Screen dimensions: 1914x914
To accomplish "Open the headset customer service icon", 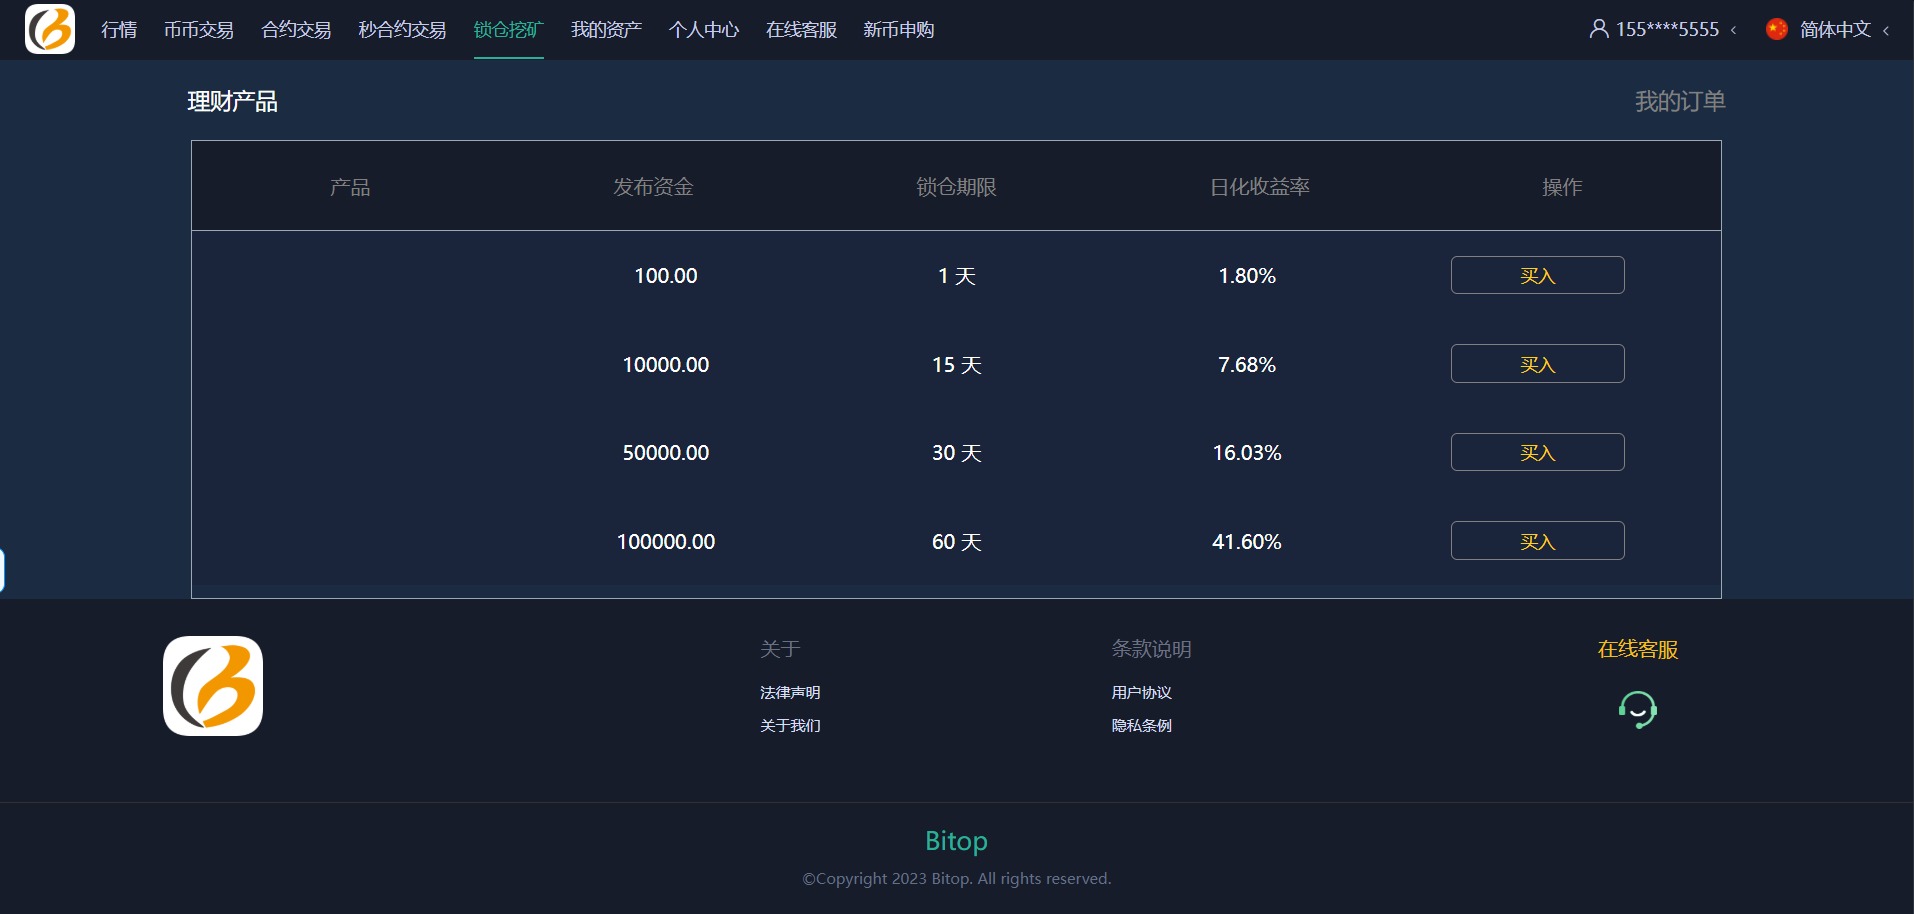I will click(x=1637, y=710).
